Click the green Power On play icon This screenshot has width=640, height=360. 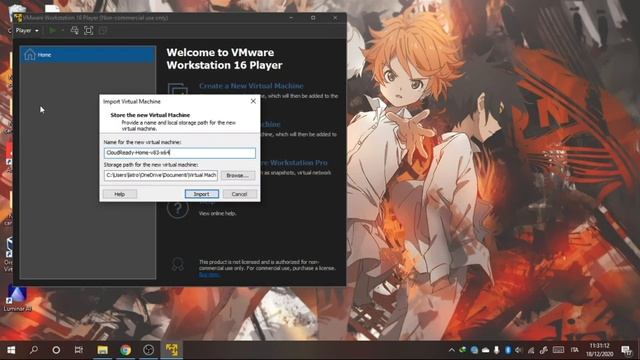pos(53,31)
